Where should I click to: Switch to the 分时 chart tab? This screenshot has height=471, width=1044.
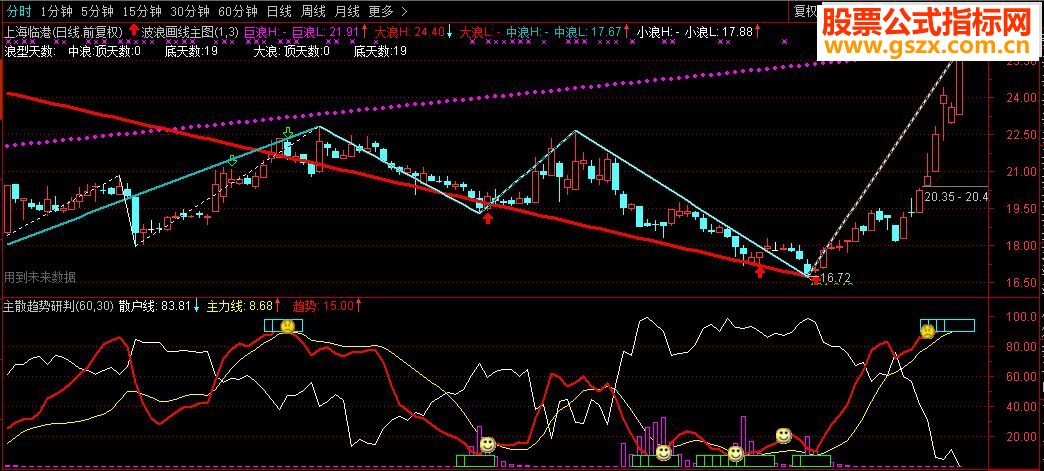19,11
